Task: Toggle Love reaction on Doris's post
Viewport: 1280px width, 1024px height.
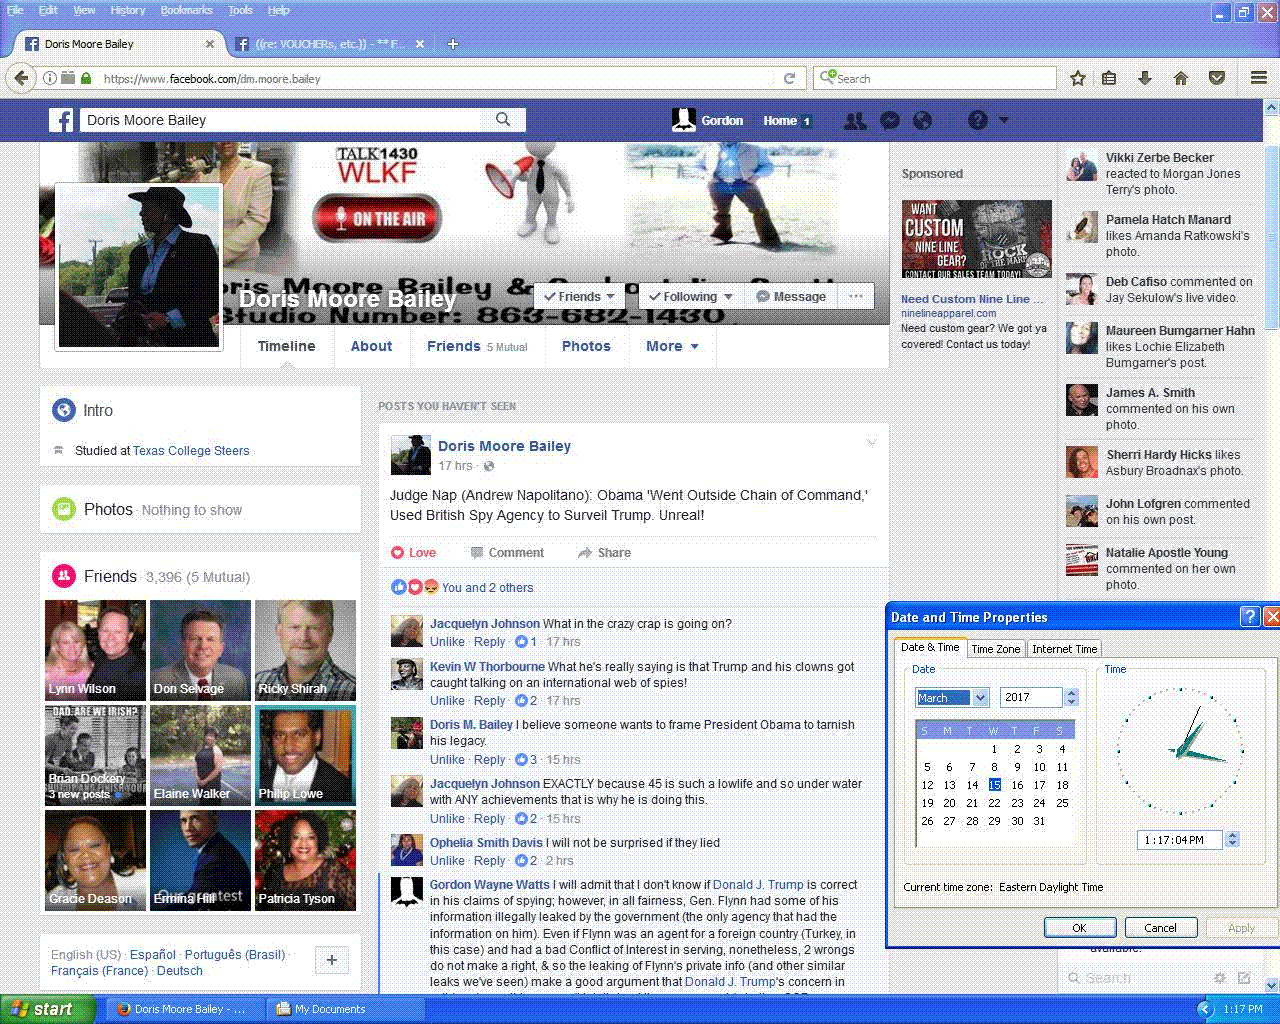Action: point(413,553)
